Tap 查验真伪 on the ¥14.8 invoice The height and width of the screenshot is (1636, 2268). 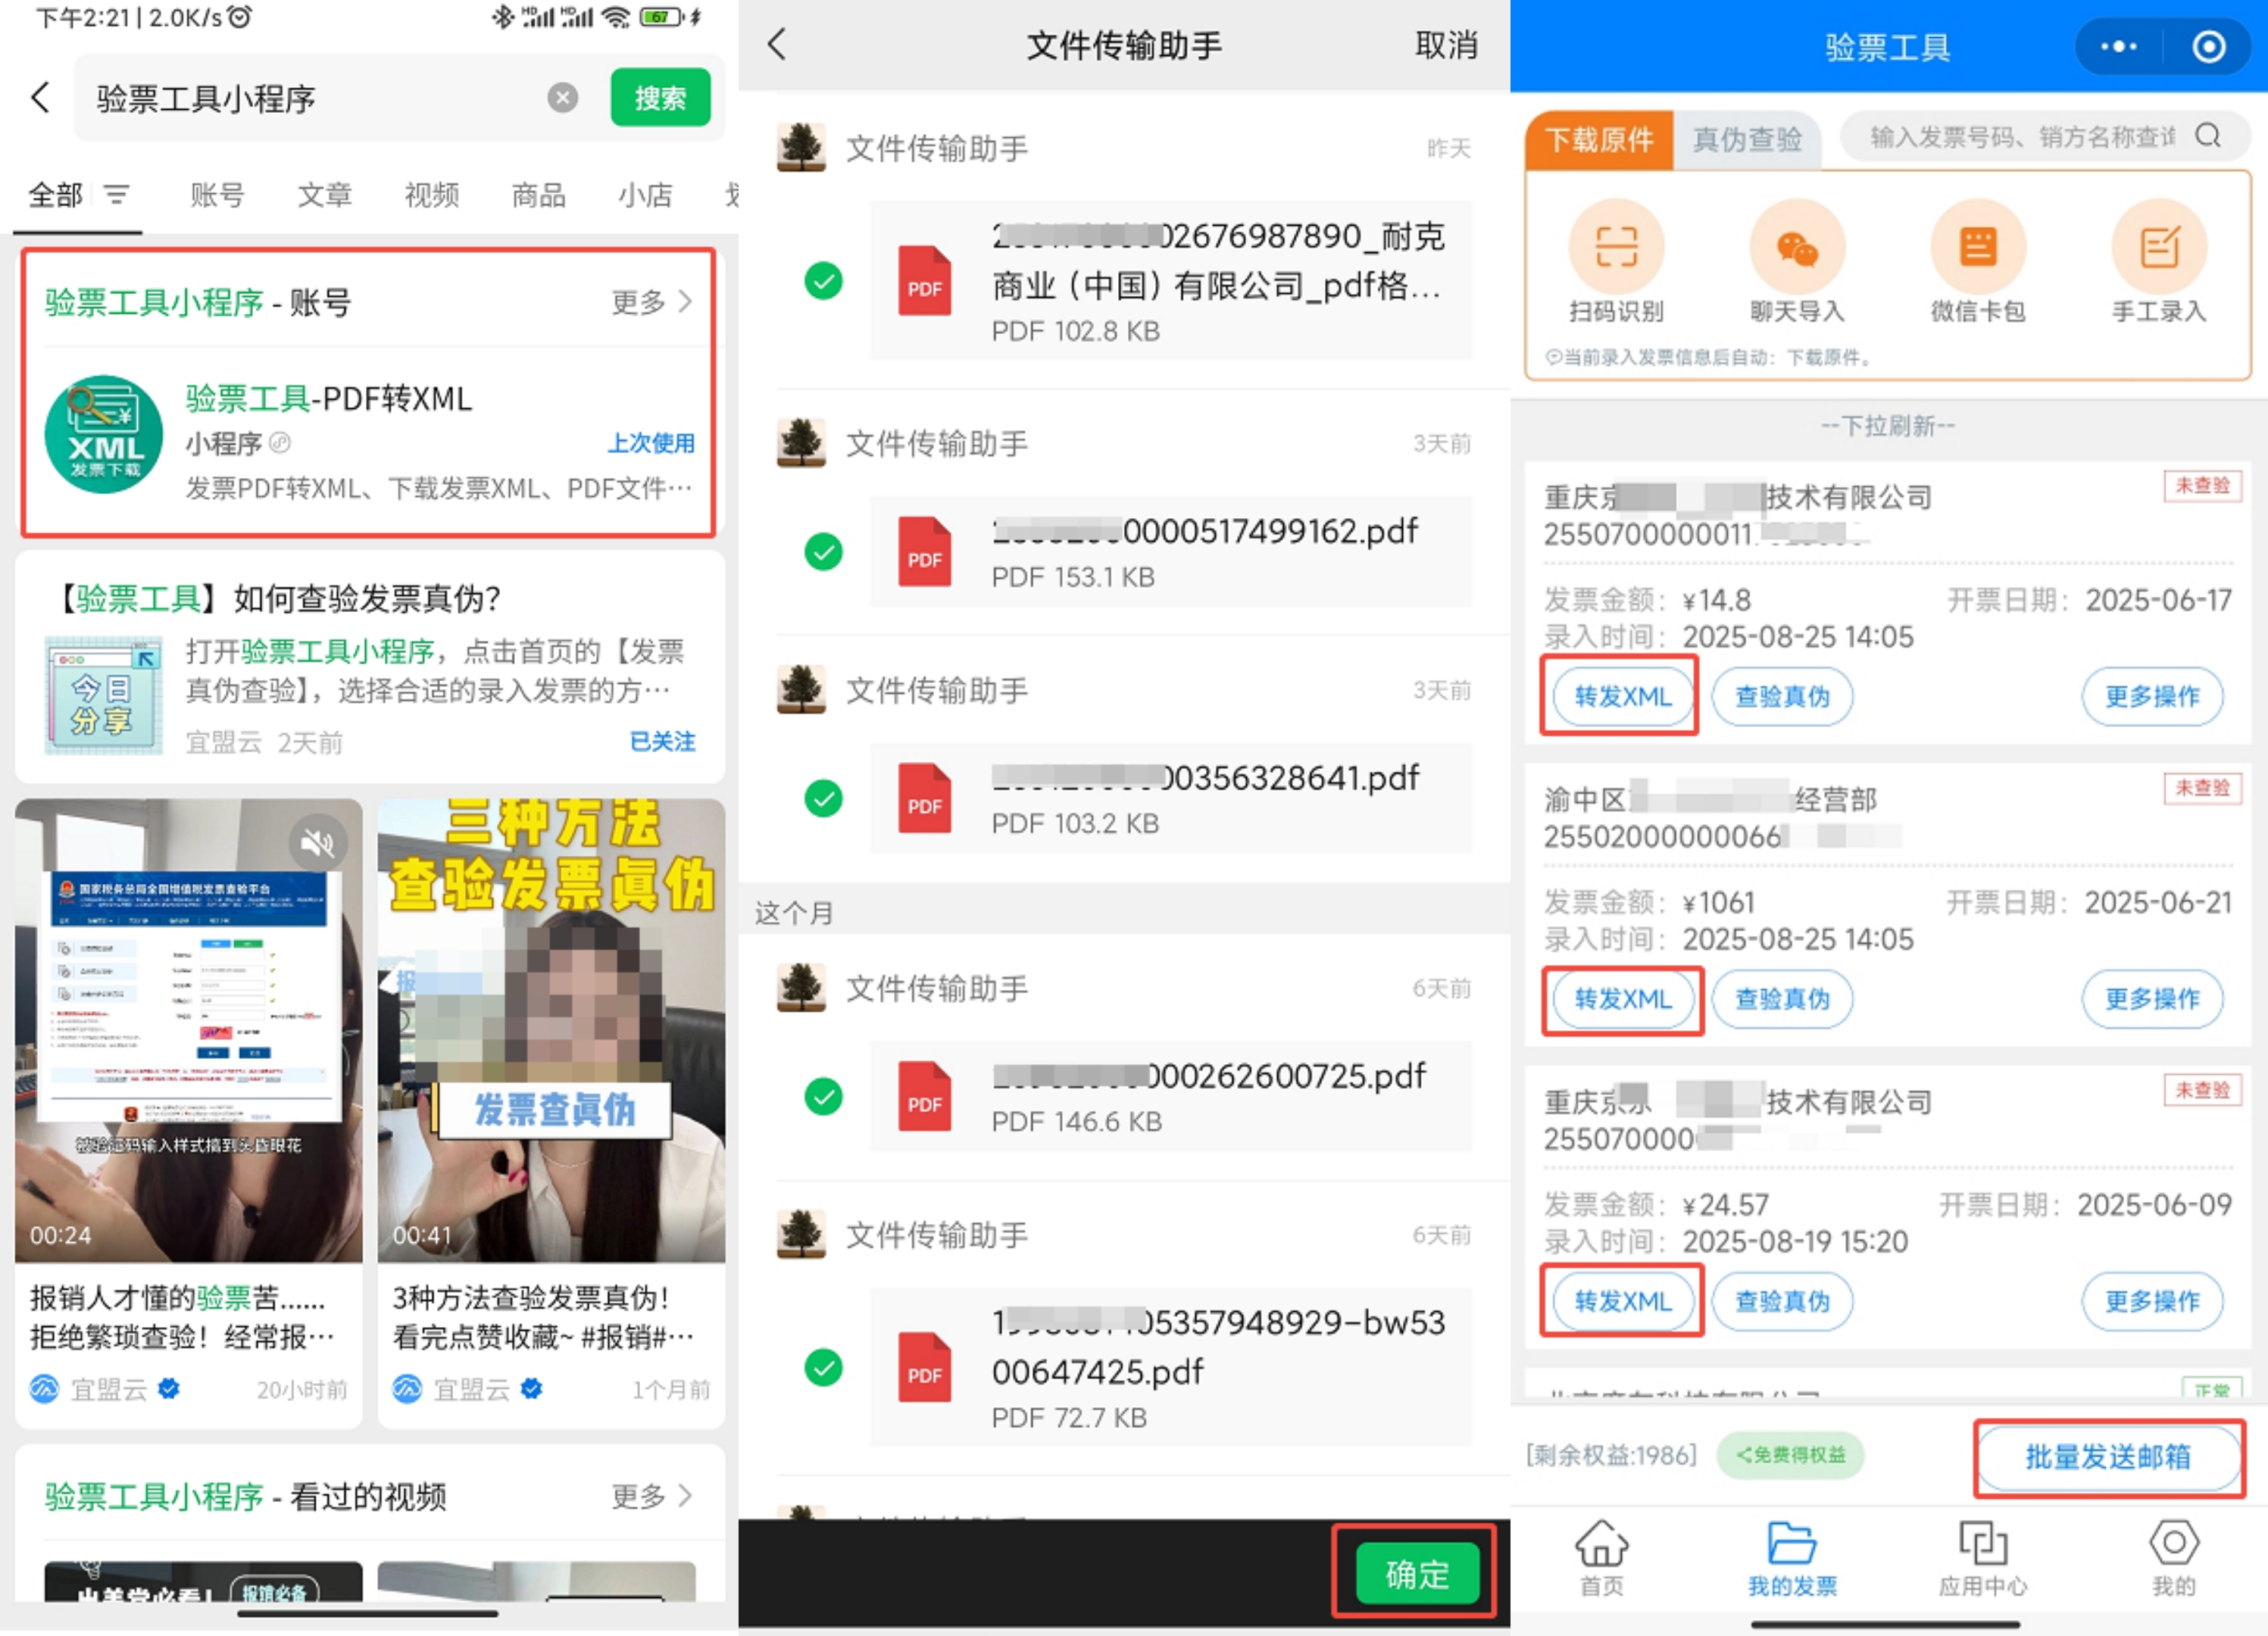pos(1782,696)
